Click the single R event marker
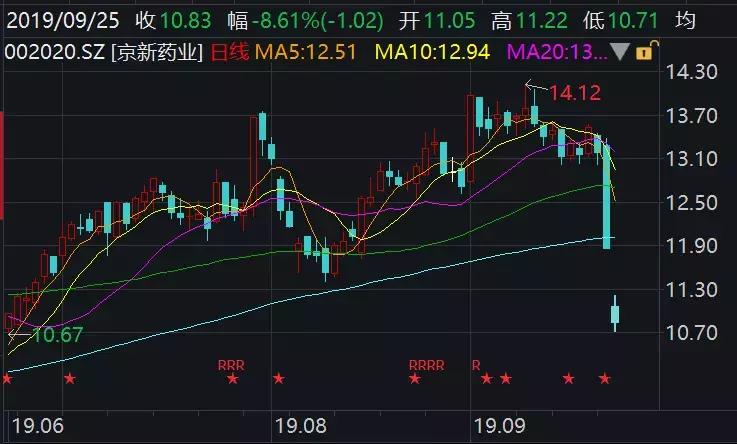The height and width of the screenshot is (444, 737). [x=476, y=365]
